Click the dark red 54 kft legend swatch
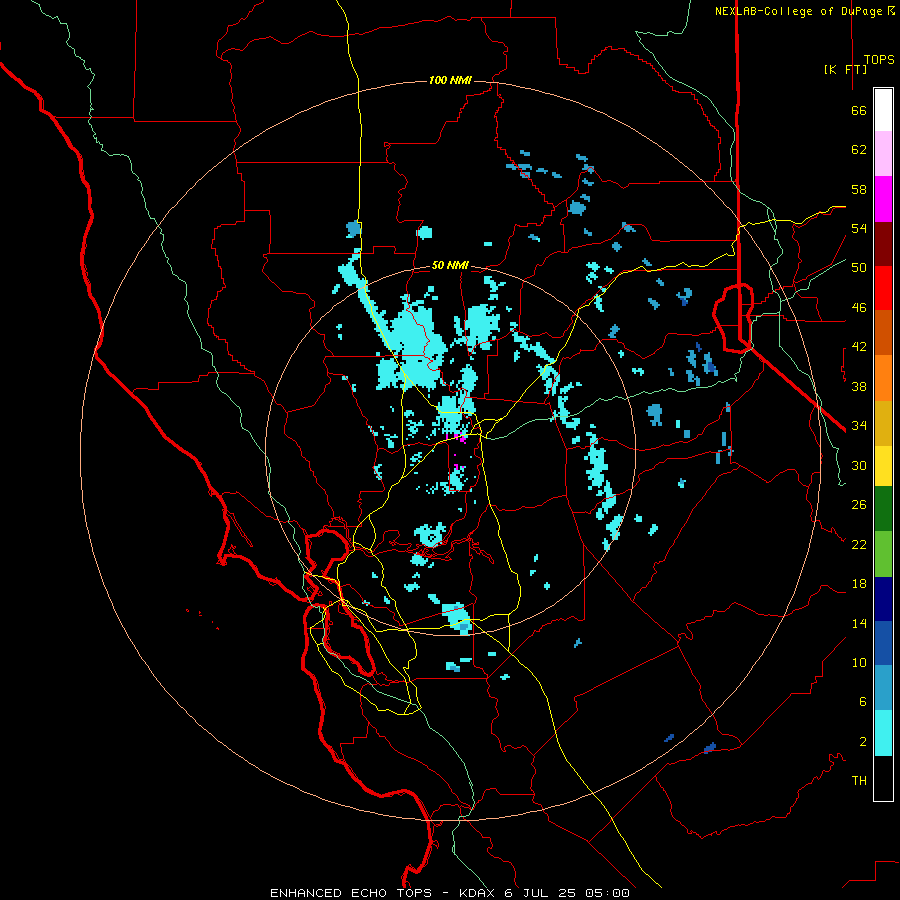This screenshot has height=900, width=900. (x=883, y=244)
